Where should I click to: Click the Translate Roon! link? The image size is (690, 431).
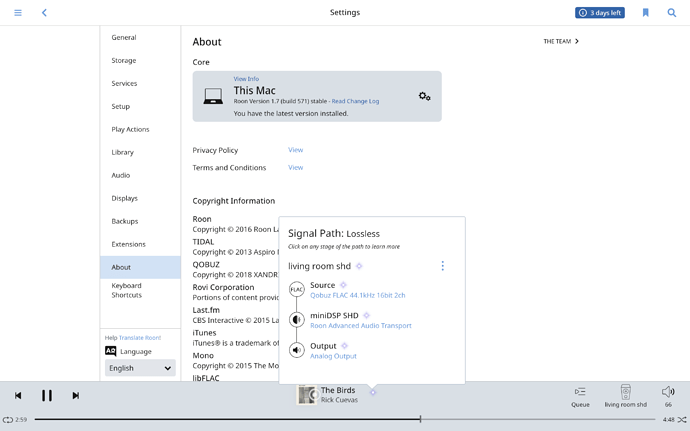coord(140,338)
